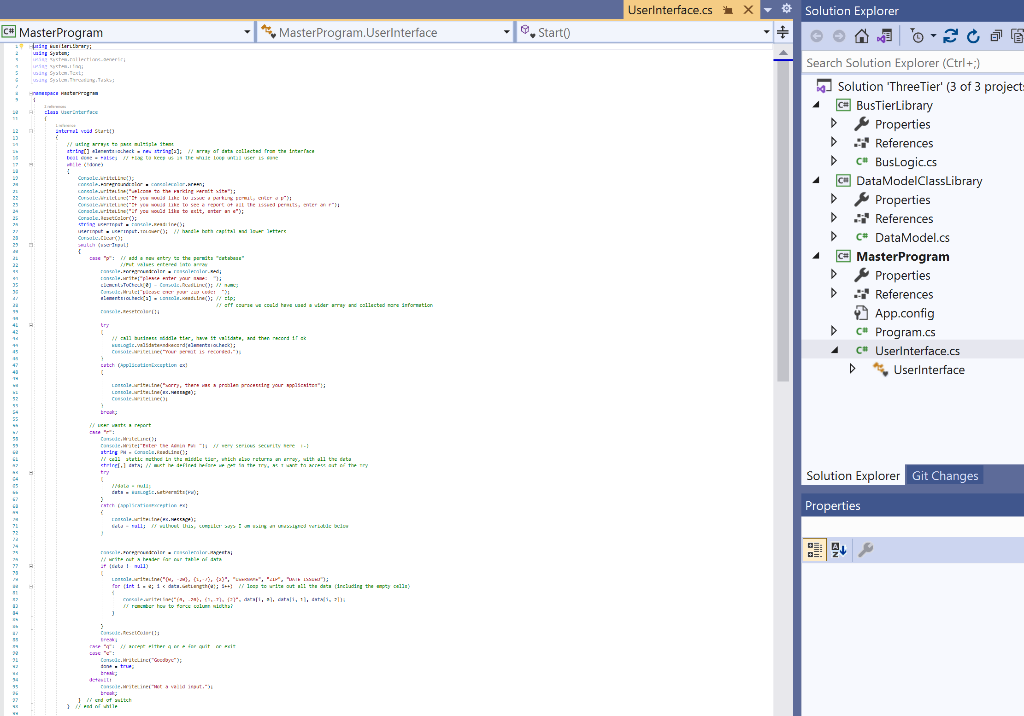Open the pending changes filter dropdown
Screen dimensions: 1024x716
tap(933, 36)
